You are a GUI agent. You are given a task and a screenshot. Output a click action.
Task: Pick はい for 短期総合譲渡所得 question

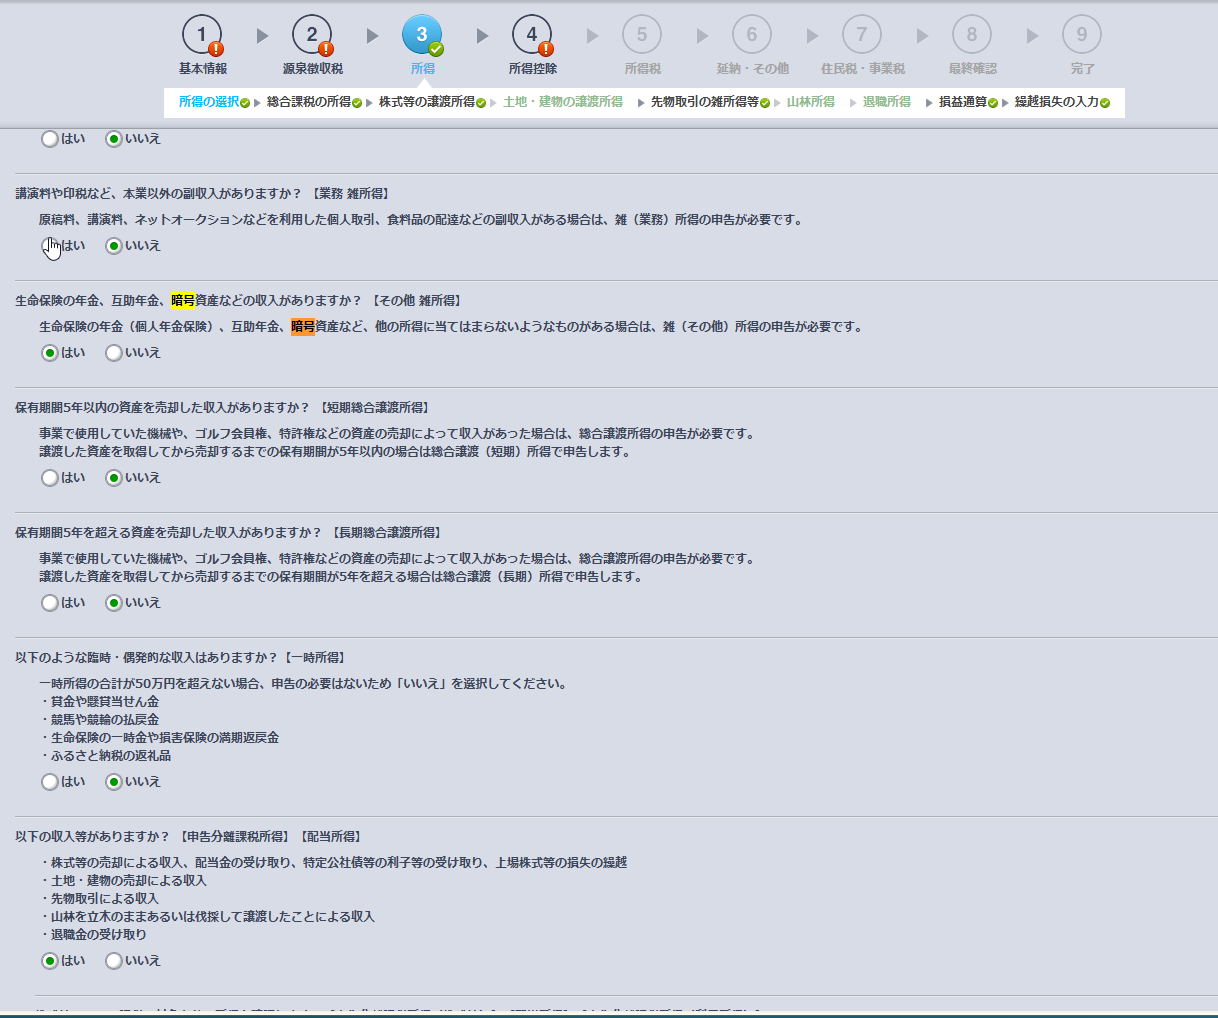point(50,478)
